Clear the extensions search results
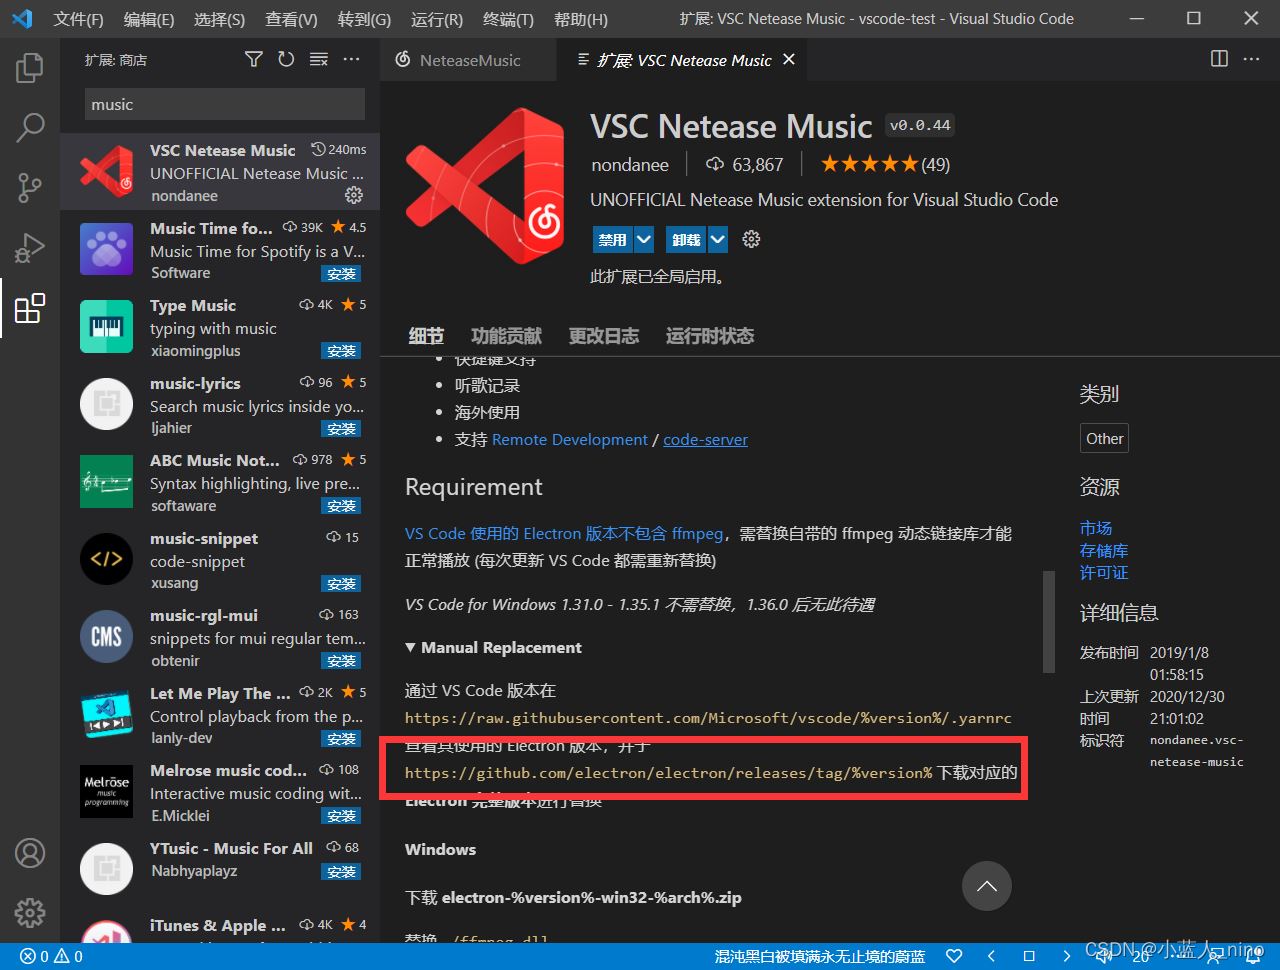Viewport: 1280px width, 970px height. 319,60
